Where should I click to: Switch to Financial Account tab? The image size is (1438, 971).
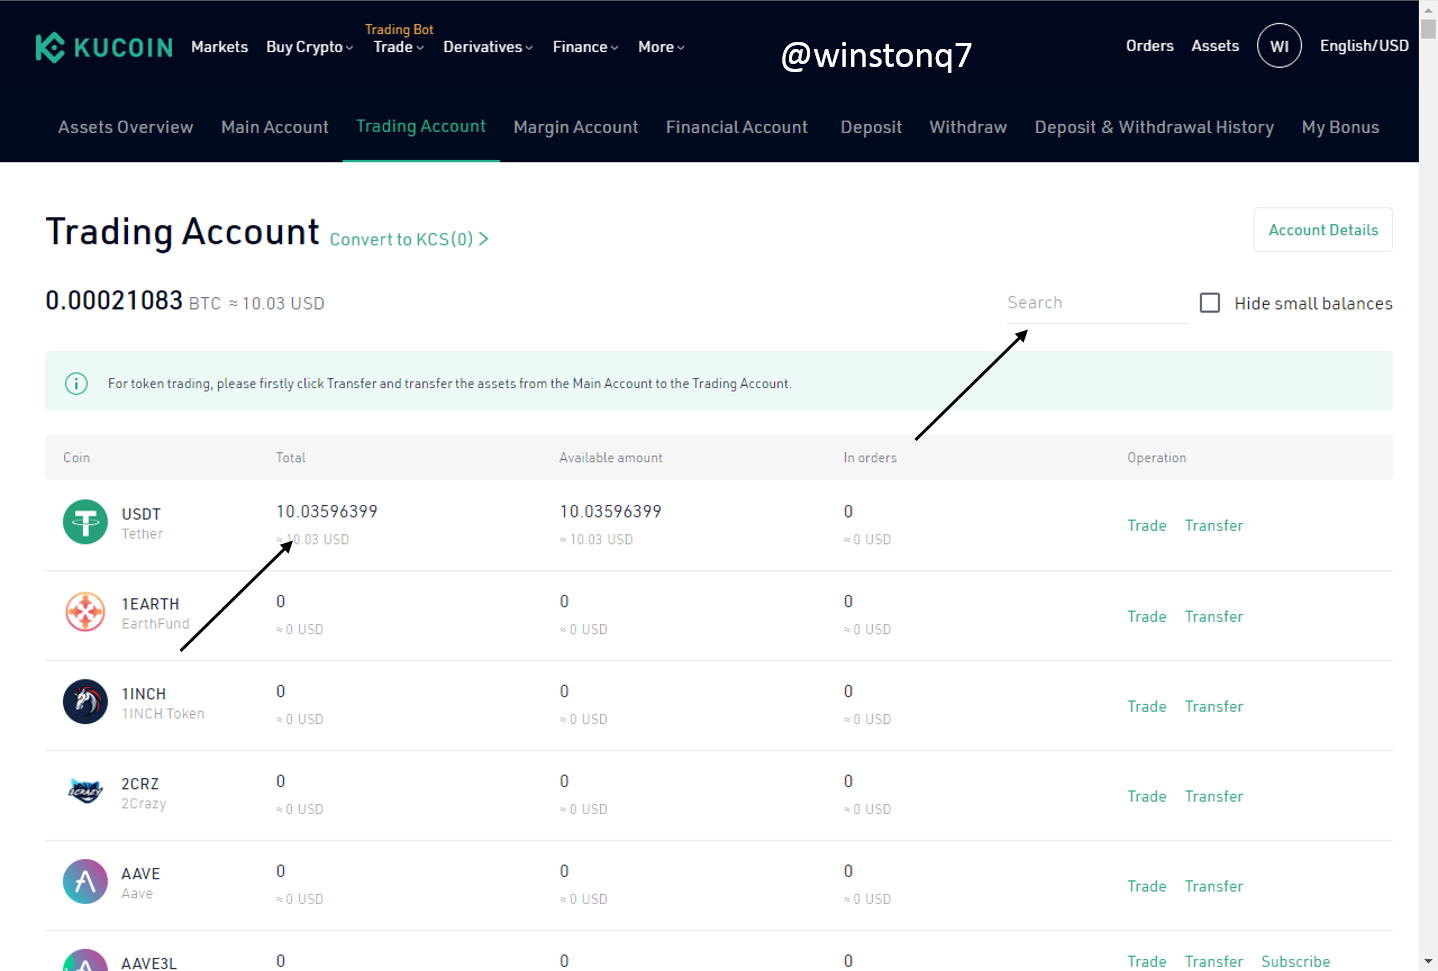click(x=737, y=127)
